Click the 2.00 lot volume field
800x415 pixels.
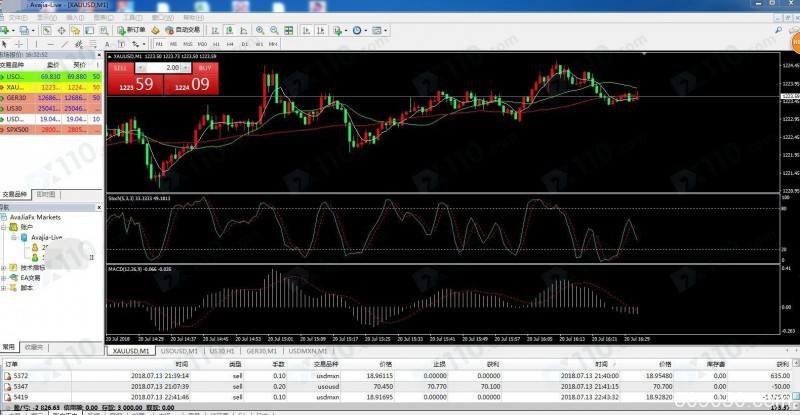(x=163, y=68)
